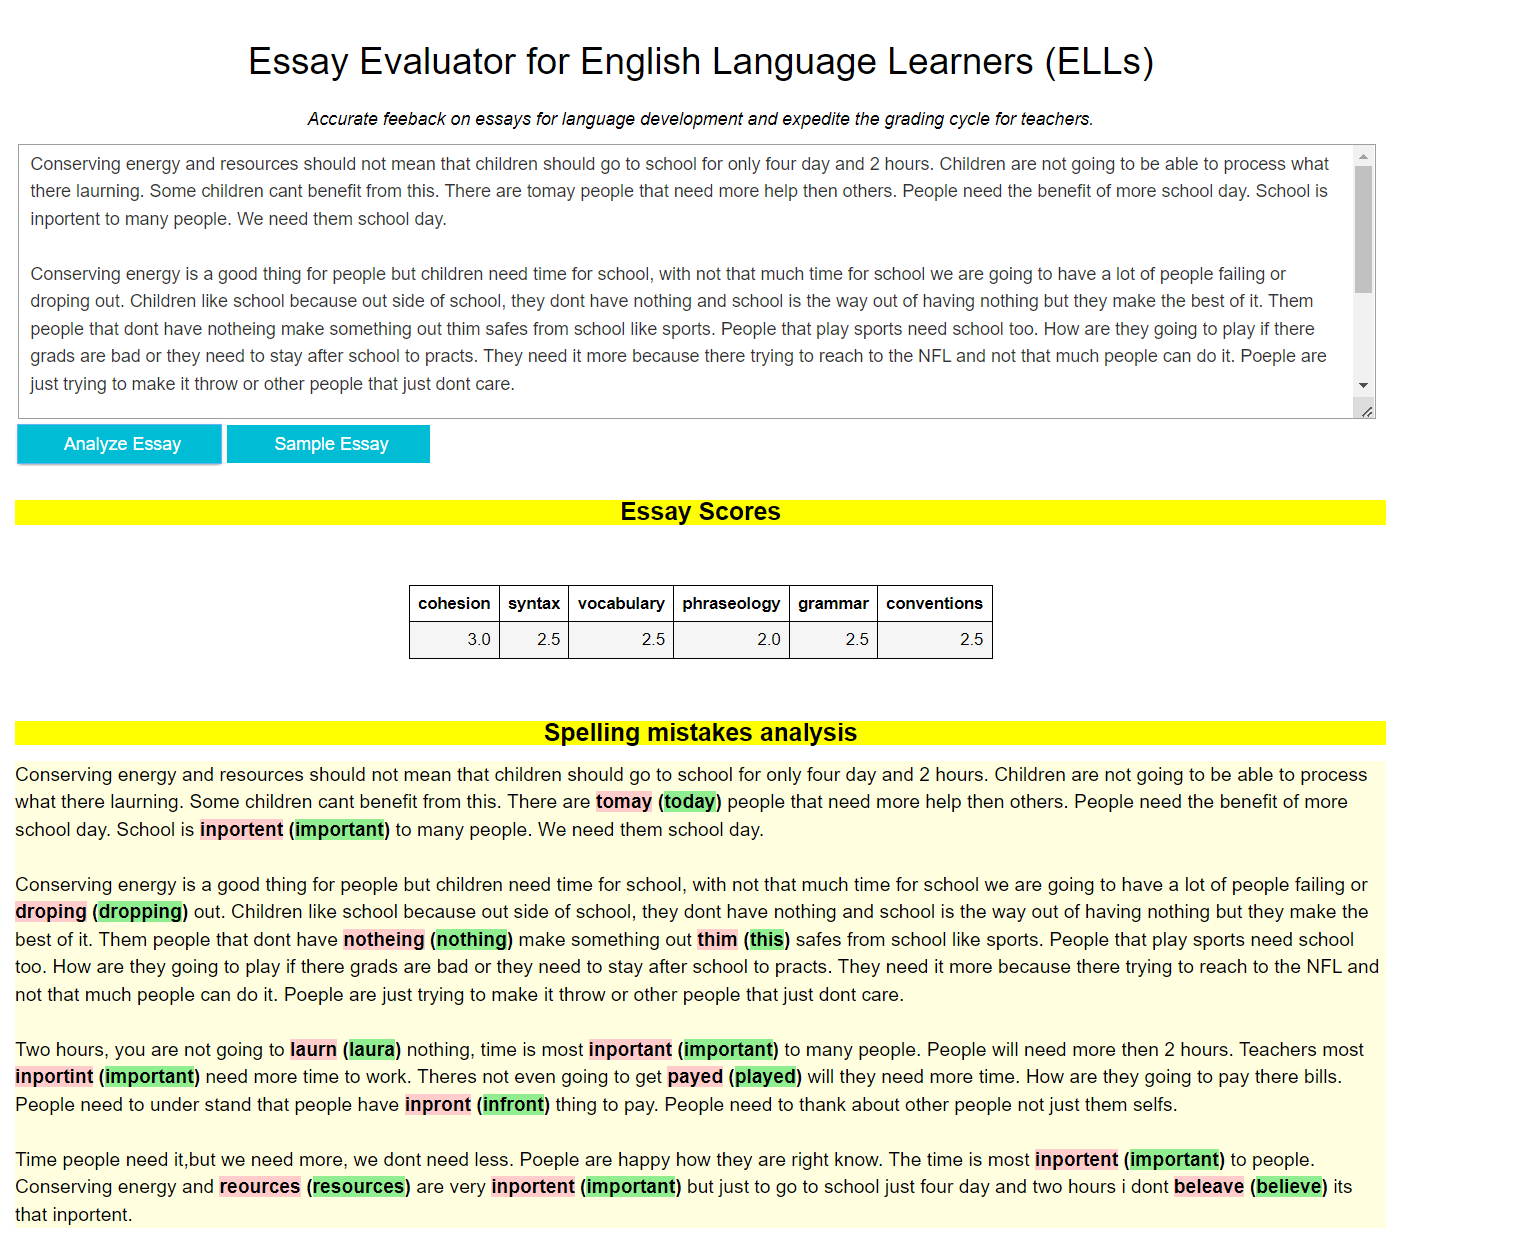Viewport: 1540px width, 1237px height.
Task: Click the suggested correction infront
Action: click(x=514, y=1105)
